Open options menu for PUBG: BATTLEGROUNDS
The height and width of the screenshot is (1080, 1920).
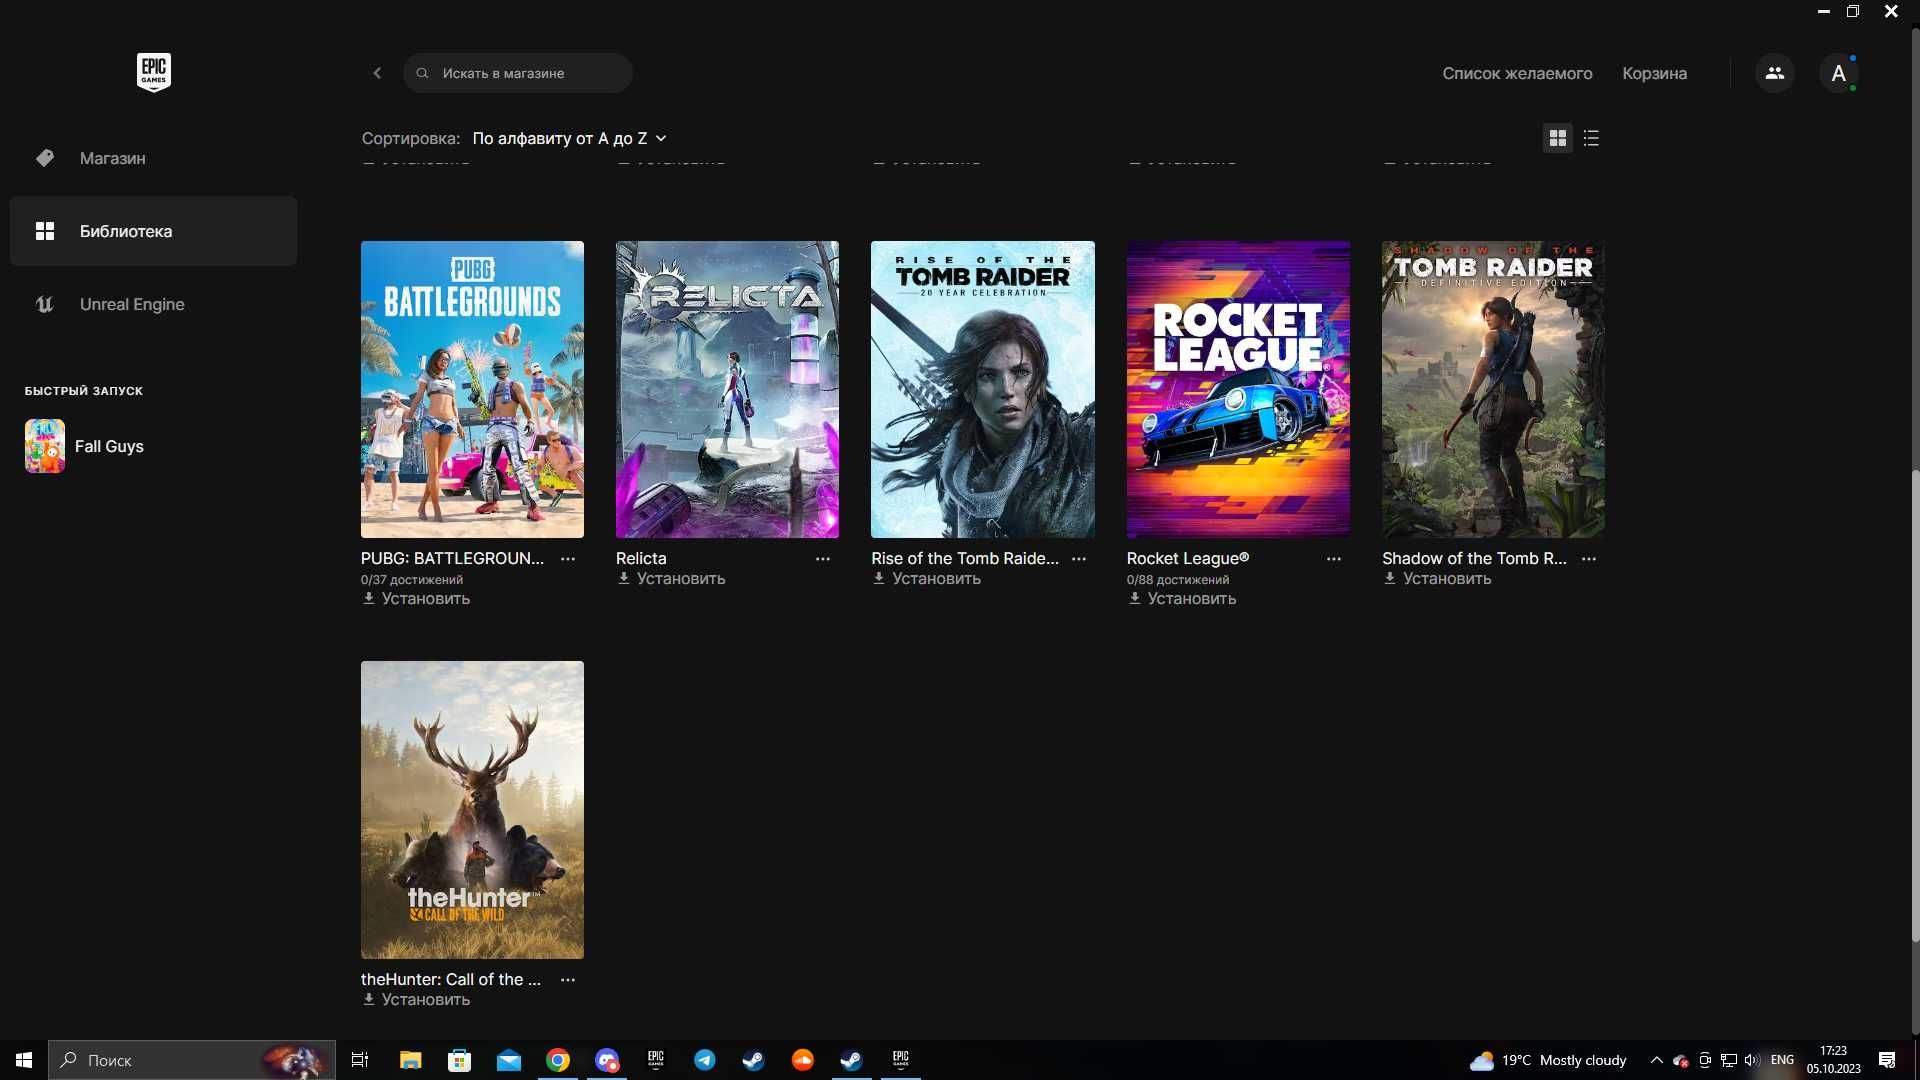[x=568, y=559]
